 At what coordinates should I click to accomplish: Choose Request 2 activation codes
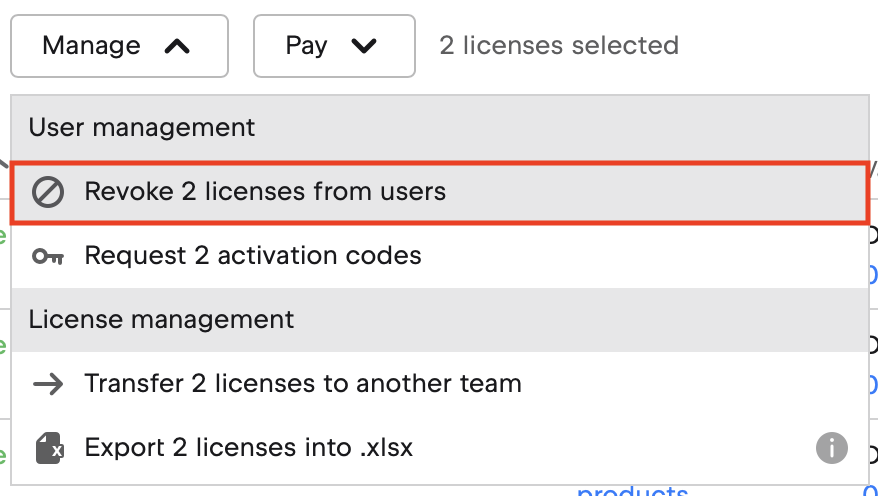tap(253, 256)
